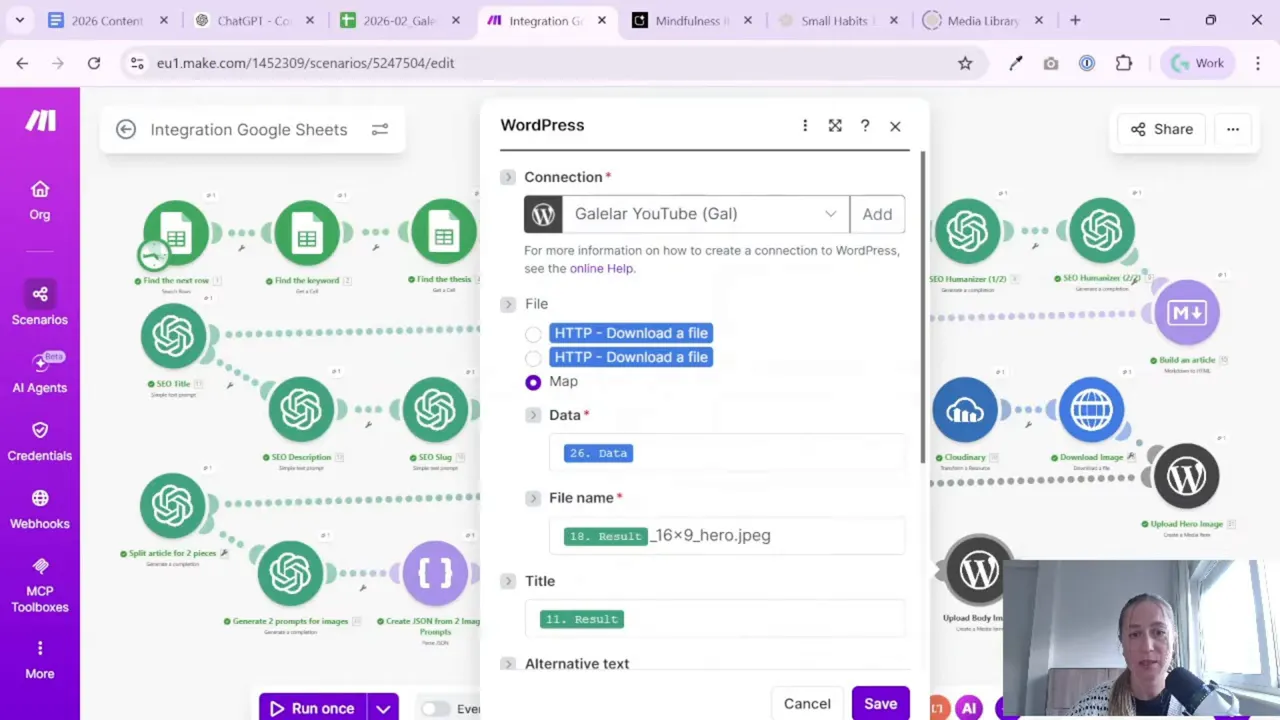1280x720 pixels.
Task: Select the 'SEO Title' ChatGPT module
Action: click(173, 336)
